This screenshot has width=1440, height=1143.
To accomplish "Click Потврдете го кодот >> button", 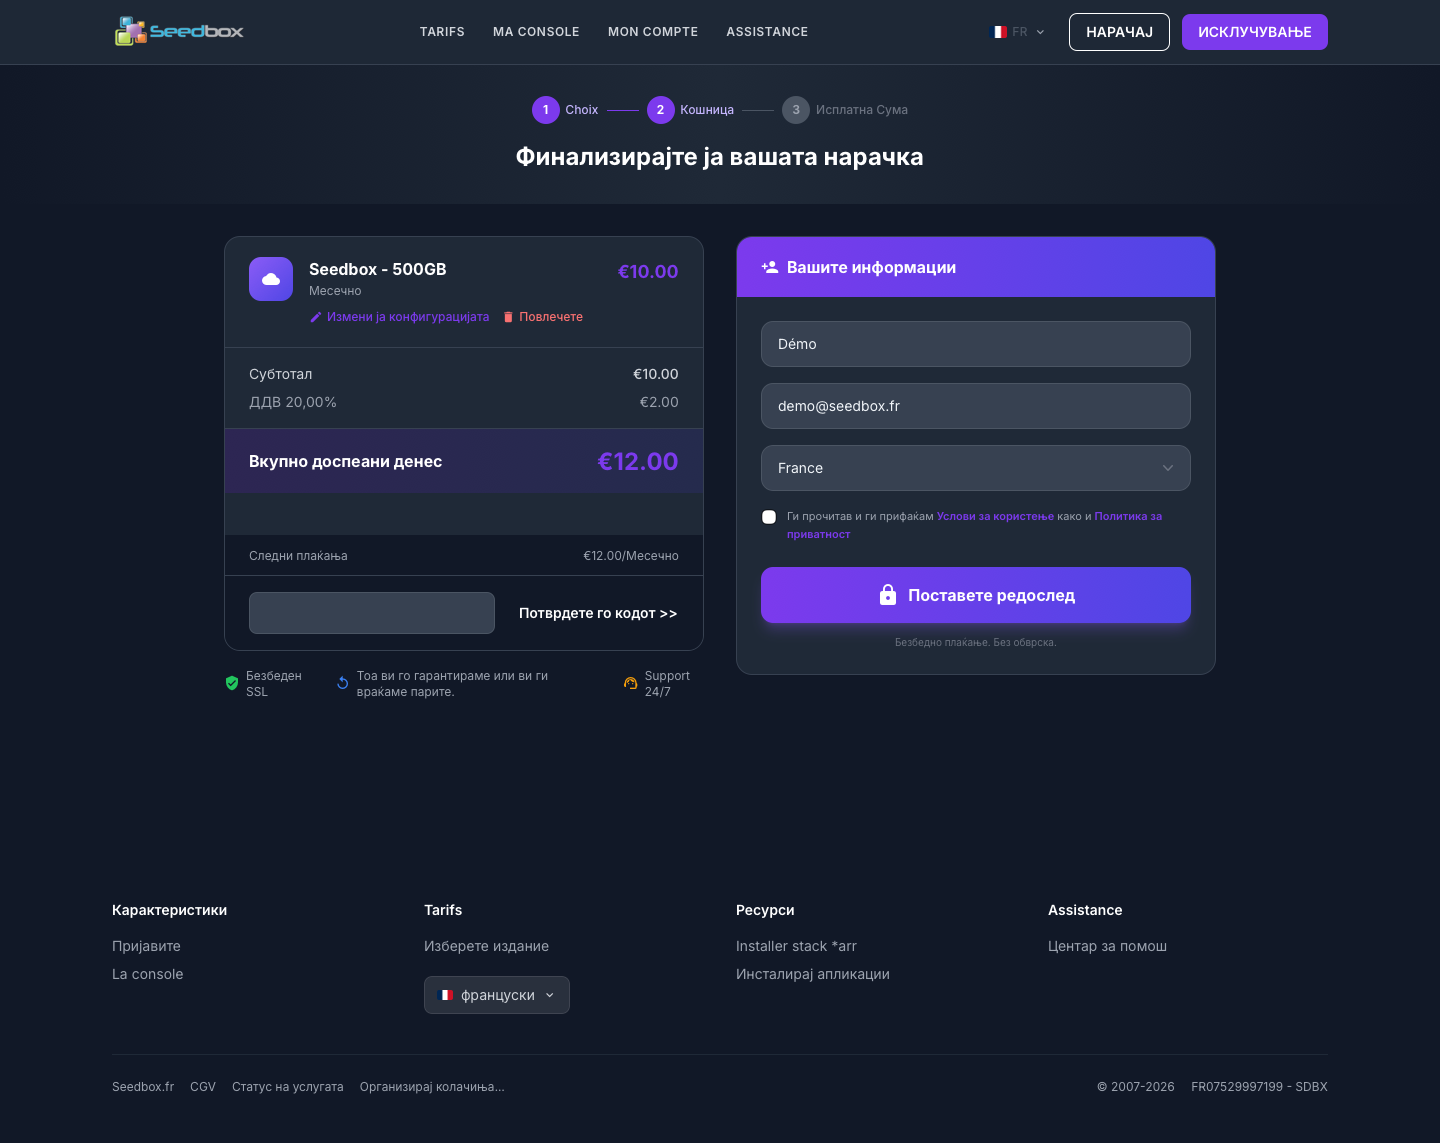I will point(598,613).
